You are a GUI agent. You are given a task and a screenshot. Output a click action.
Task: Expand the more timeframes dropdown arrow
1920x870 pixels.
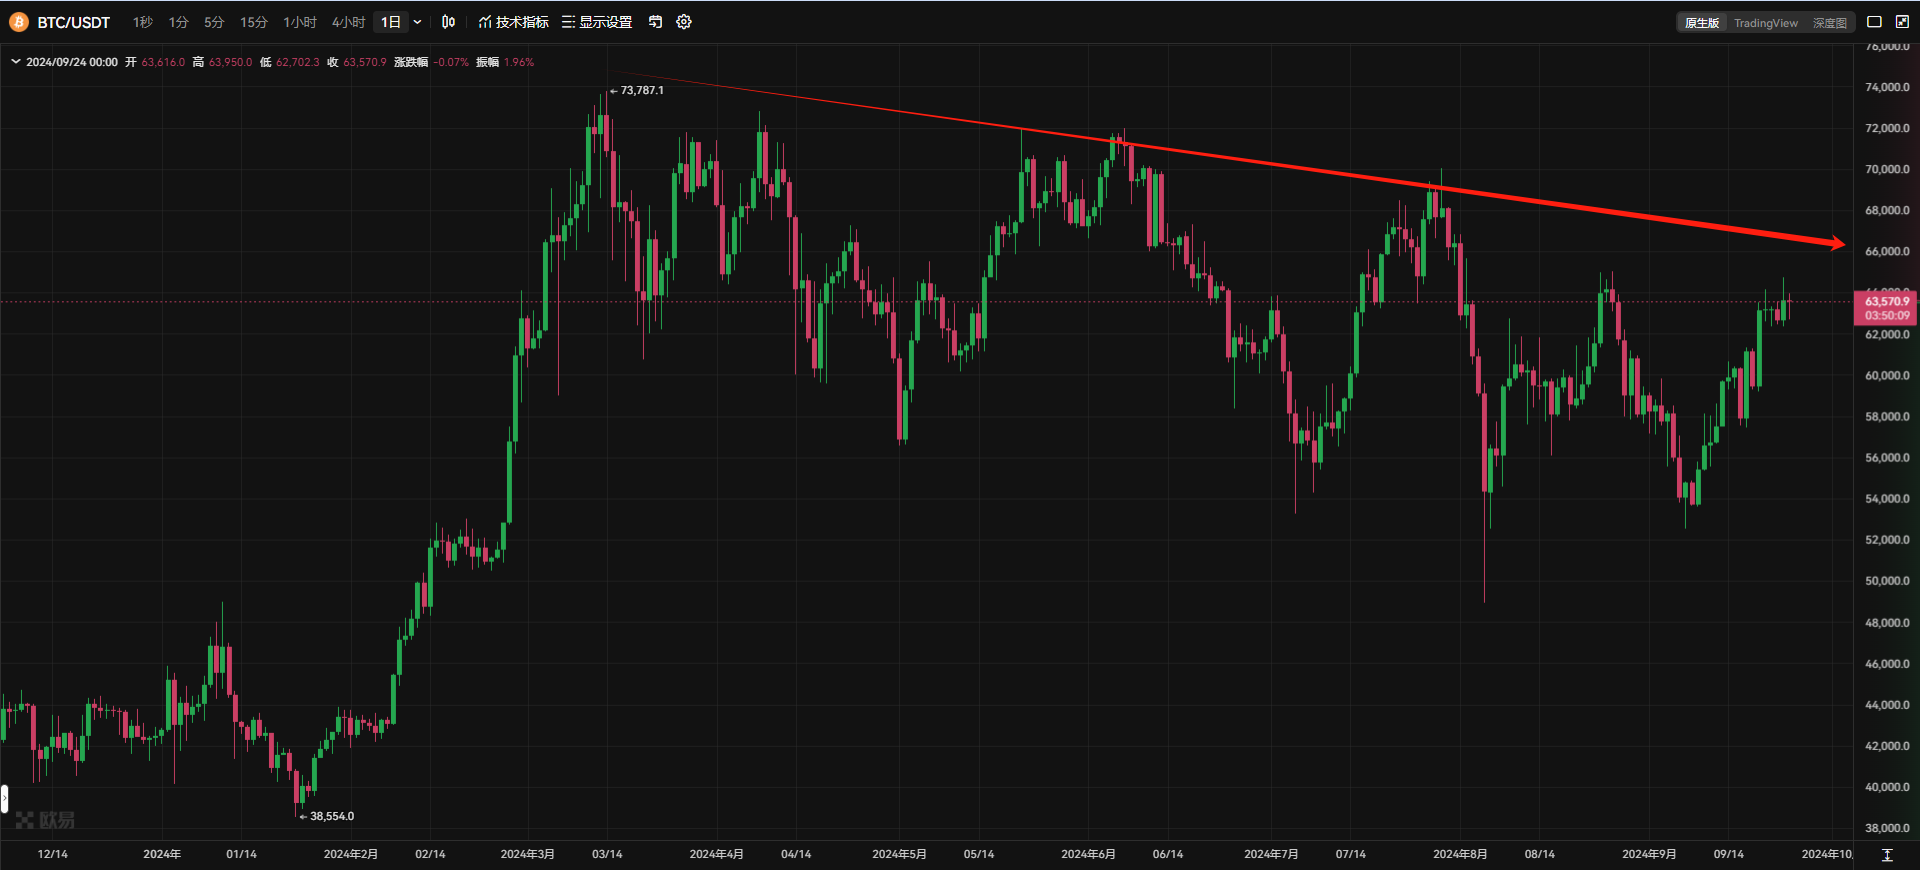coord(417,22)
